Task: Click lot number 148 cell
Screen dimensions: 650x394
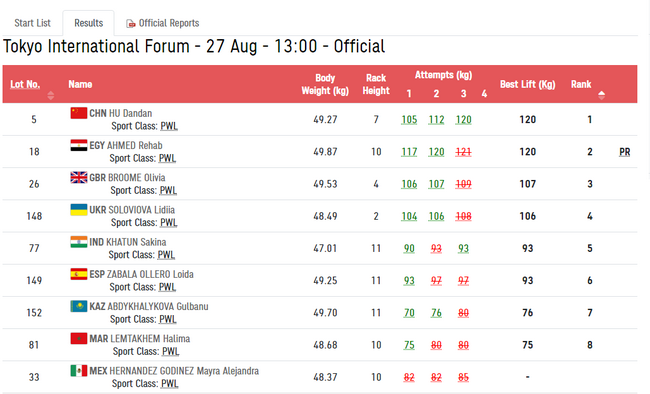Action: click(x=34, y=216)
